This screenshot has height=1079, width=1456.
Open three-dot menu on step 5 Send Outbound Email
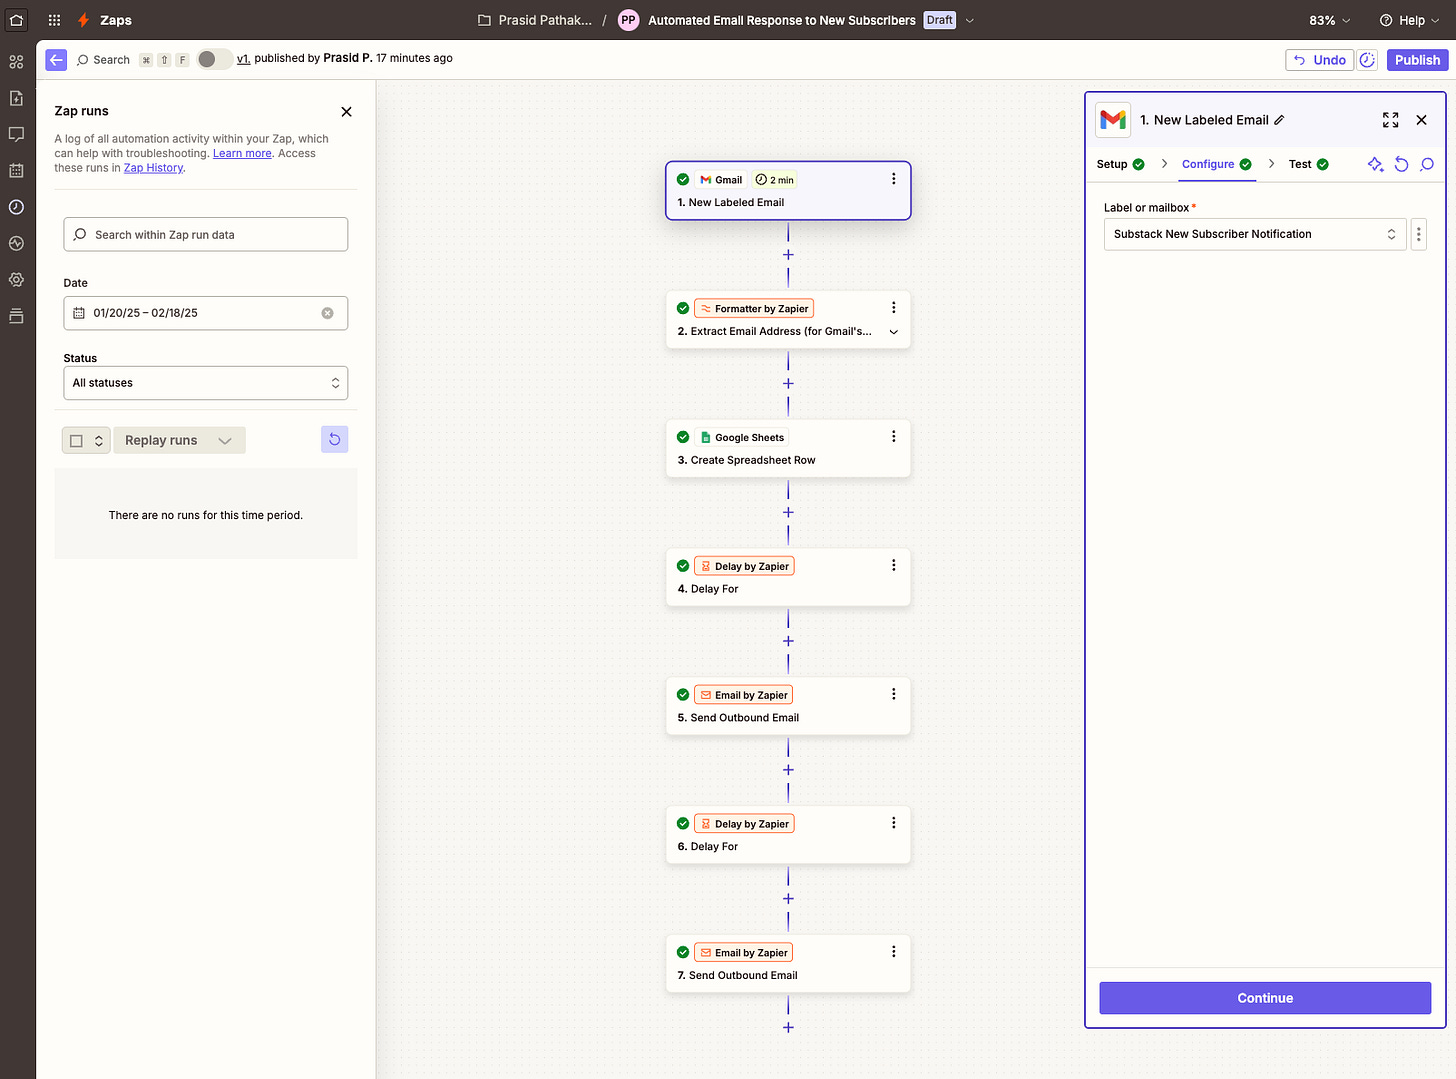point(893,694)
